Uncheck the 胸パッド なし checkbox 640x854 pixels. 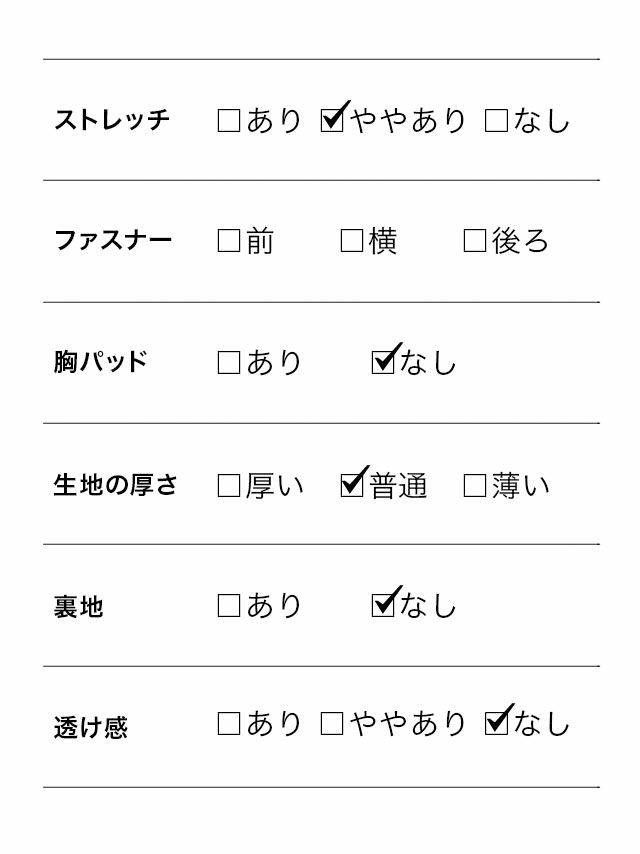tap(383, 362)
